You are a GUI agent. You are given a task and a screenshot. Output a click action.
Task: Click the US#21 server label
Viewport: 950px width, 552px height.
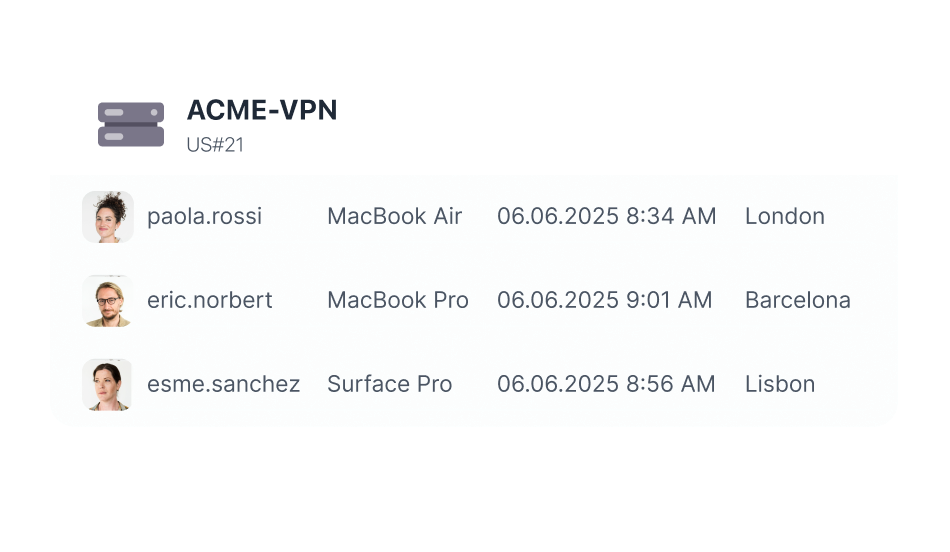coord(215,145)
